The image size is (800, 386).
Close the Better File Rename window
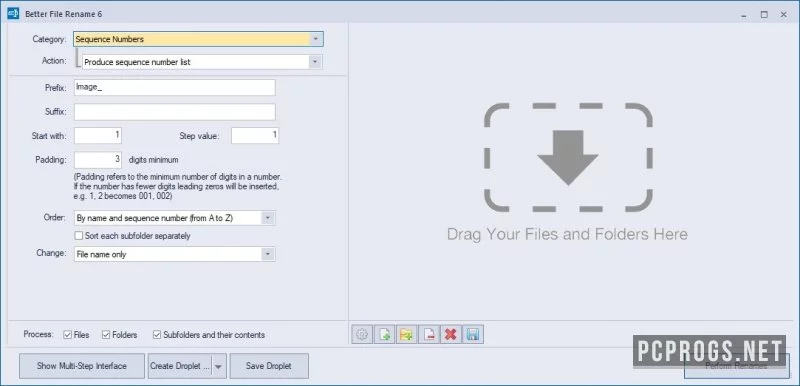tap(784, 14)
